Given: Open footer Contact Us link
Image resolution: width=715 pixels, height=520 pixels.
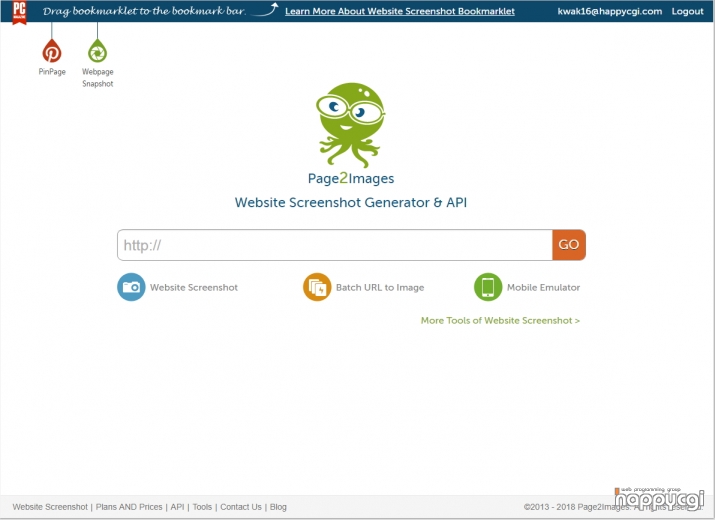Looking at the screenshot, I should (241, 507).
